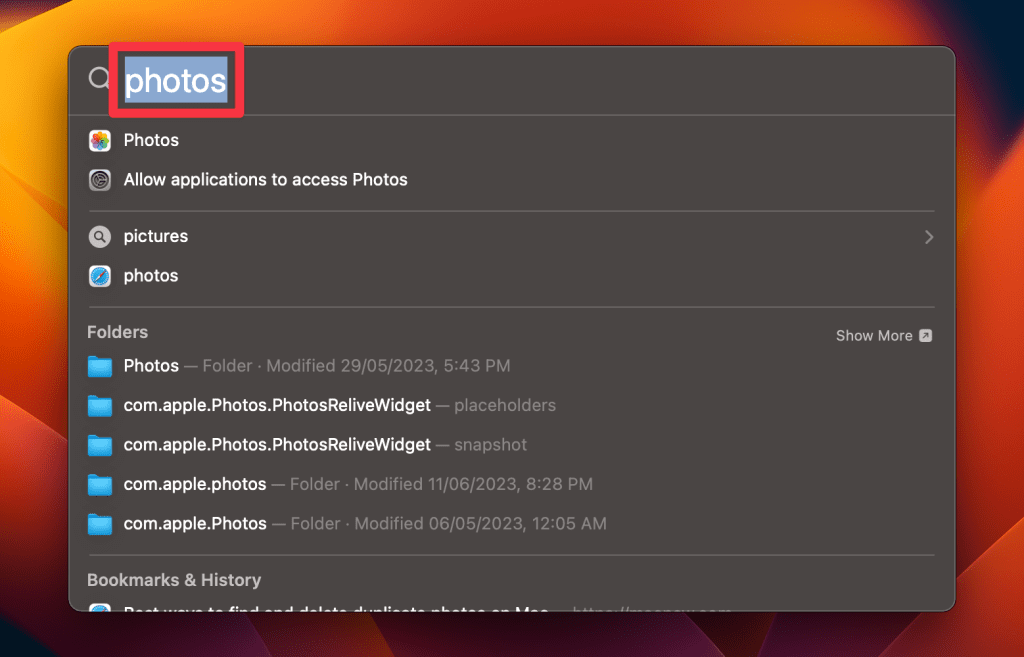The height and width of the screenshot is (657, 1024).
Task: Open the Photos app icon result
Action: (x=100, y=140)
